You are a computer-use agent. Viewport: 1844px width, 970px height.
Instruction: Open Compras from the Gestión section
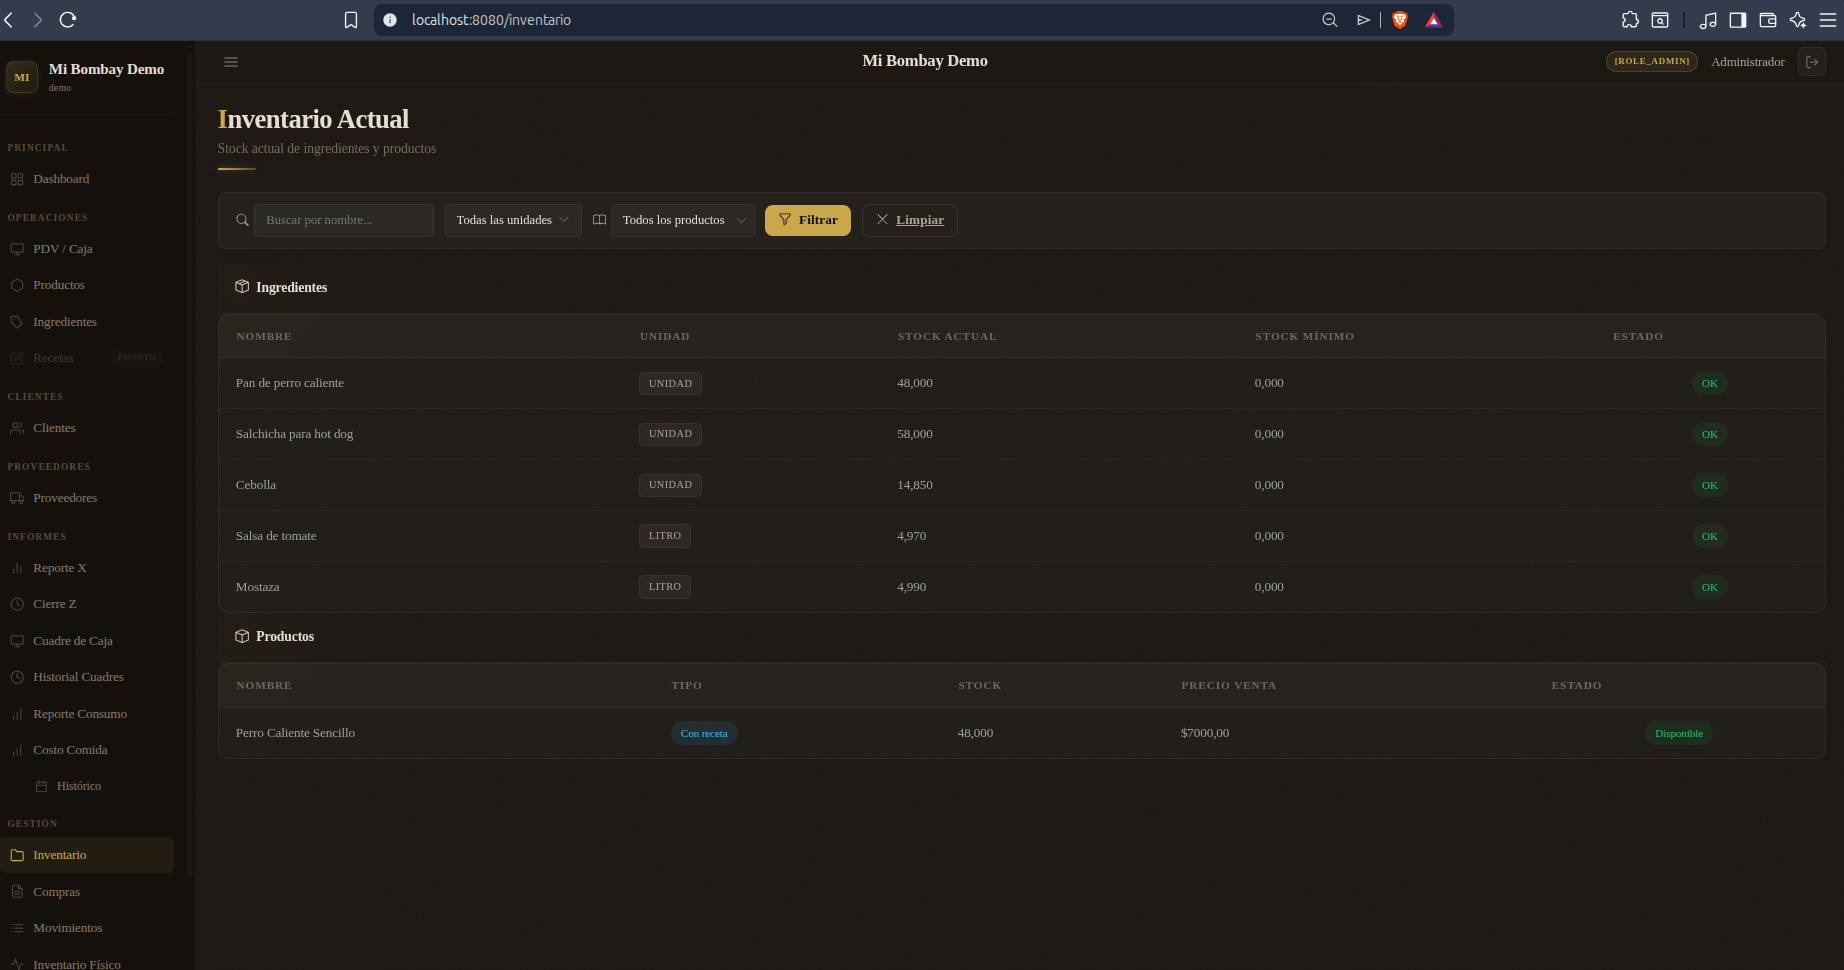(x=56, y=892)
